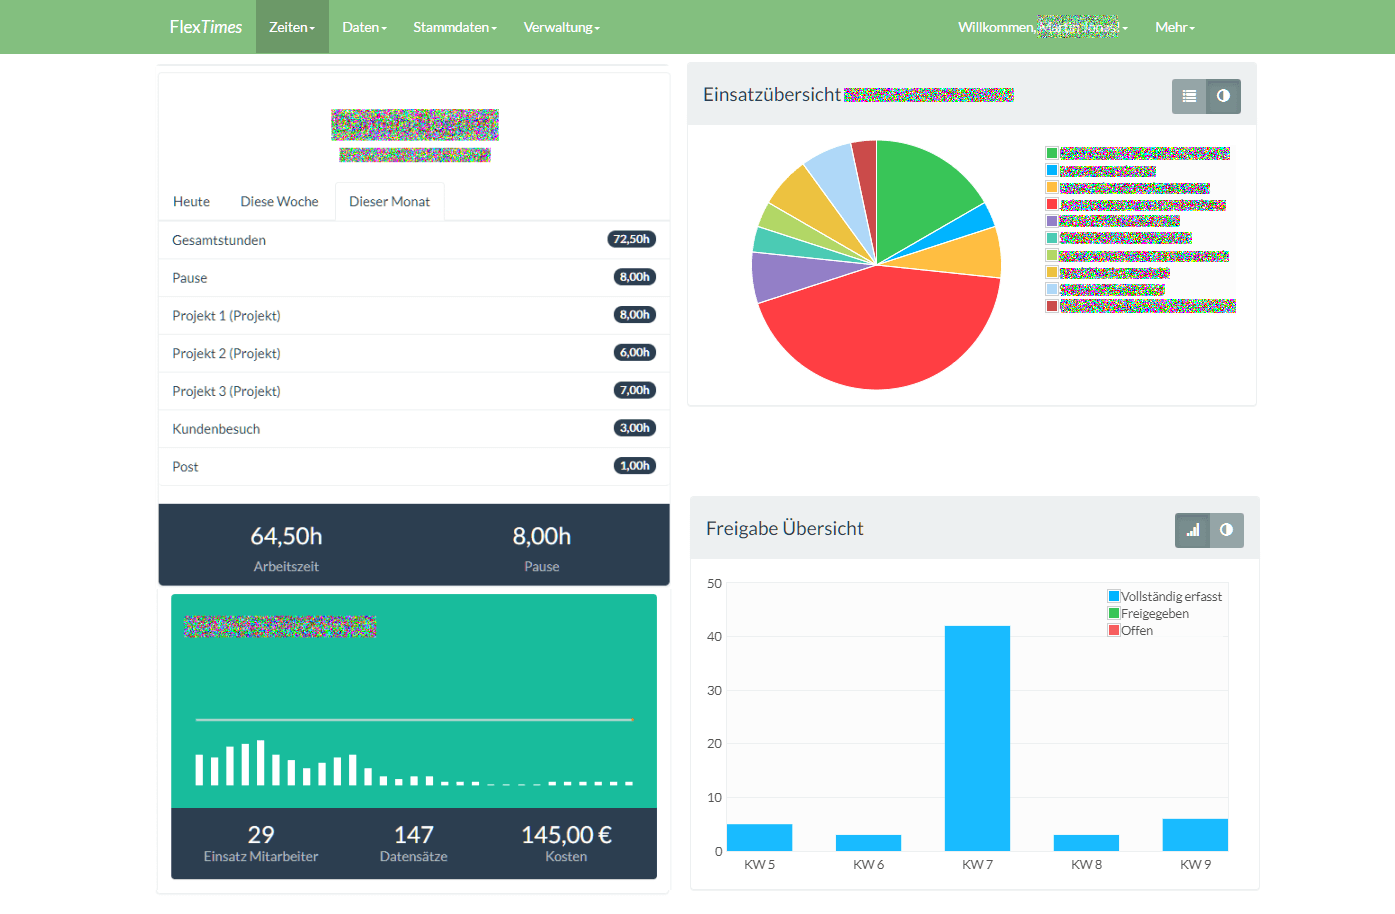
Task: Open the Verwaltung menu
Action: click(561, 27)
